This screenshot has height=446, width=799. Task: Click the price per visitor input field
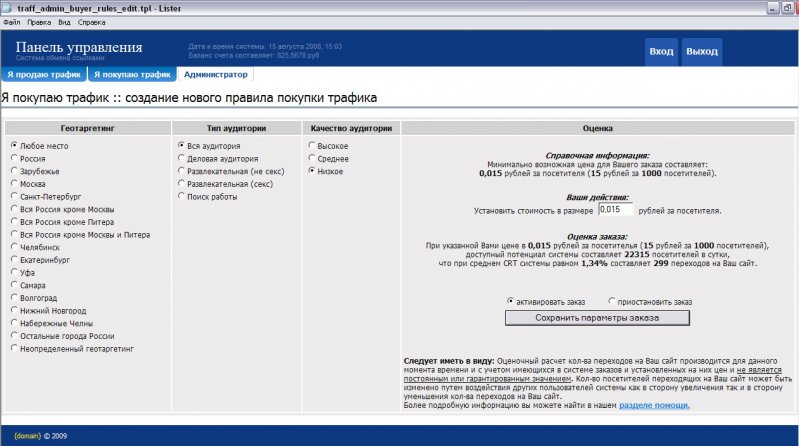pos(615,211)
